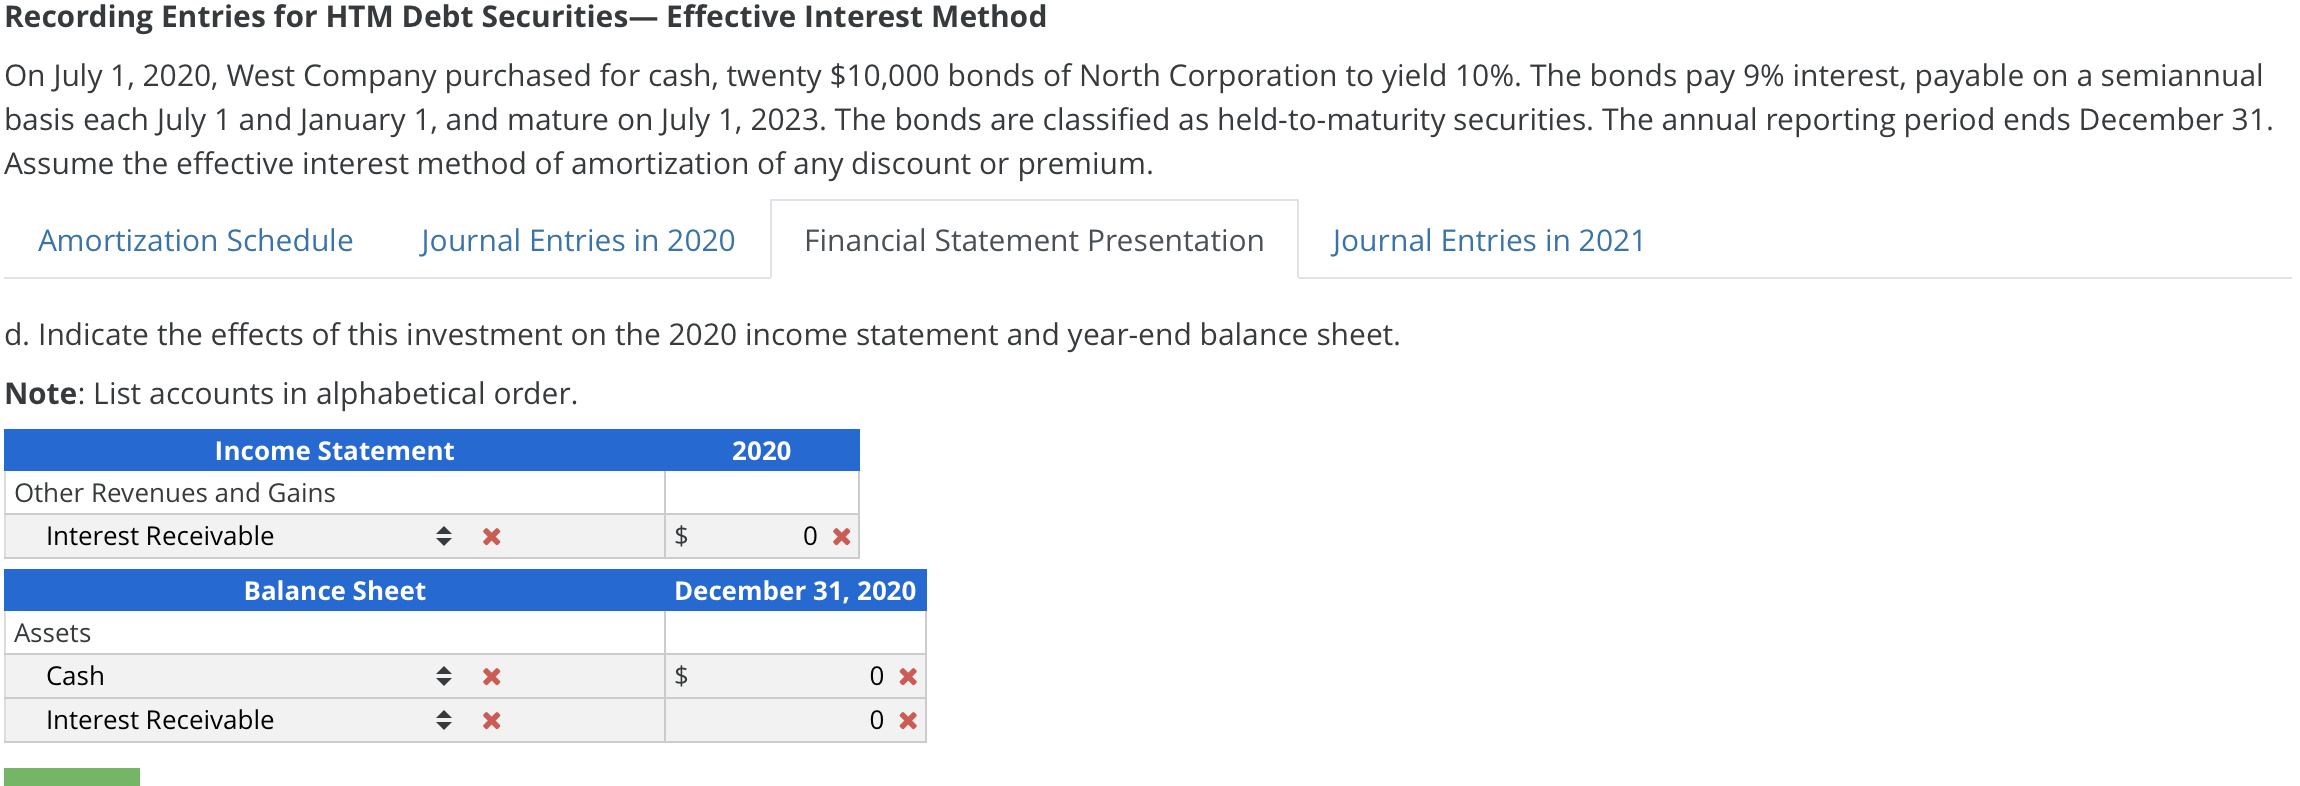Click the red X beside the Cash account row
This screenshot has height=786, width=2300.
(x=489, y=676)
